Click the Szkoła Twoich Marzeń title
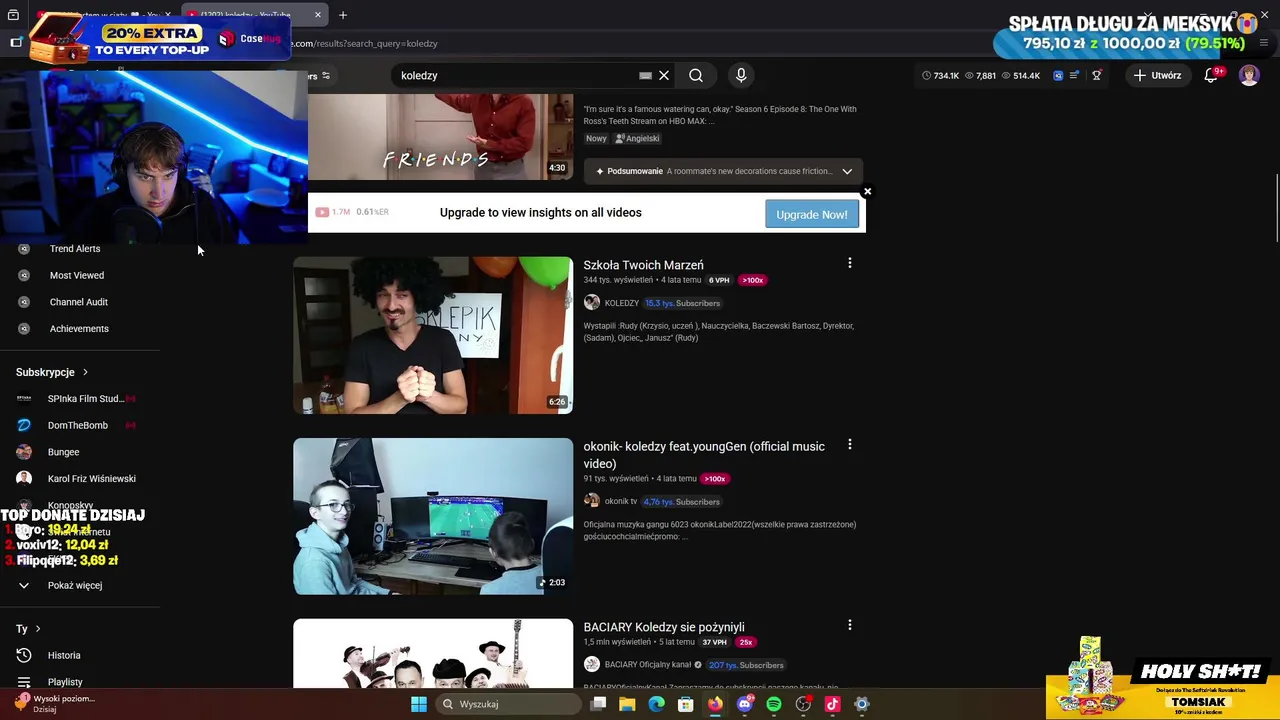The width and height of the screenshot is (1280, 720). point(643,265)
